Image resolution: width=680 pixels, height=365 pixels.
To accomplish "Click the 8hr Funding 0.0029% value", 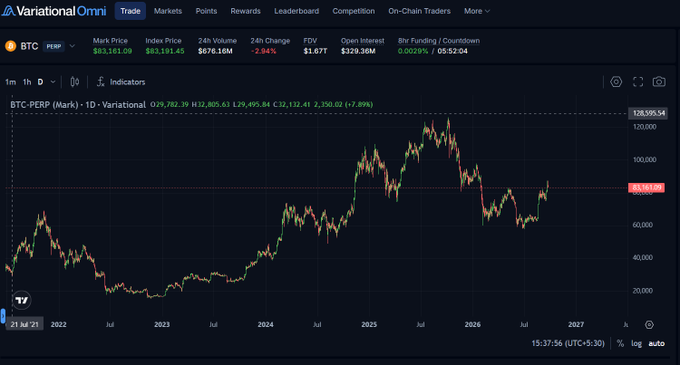I will pyautogui.click(x=413, y=51).
